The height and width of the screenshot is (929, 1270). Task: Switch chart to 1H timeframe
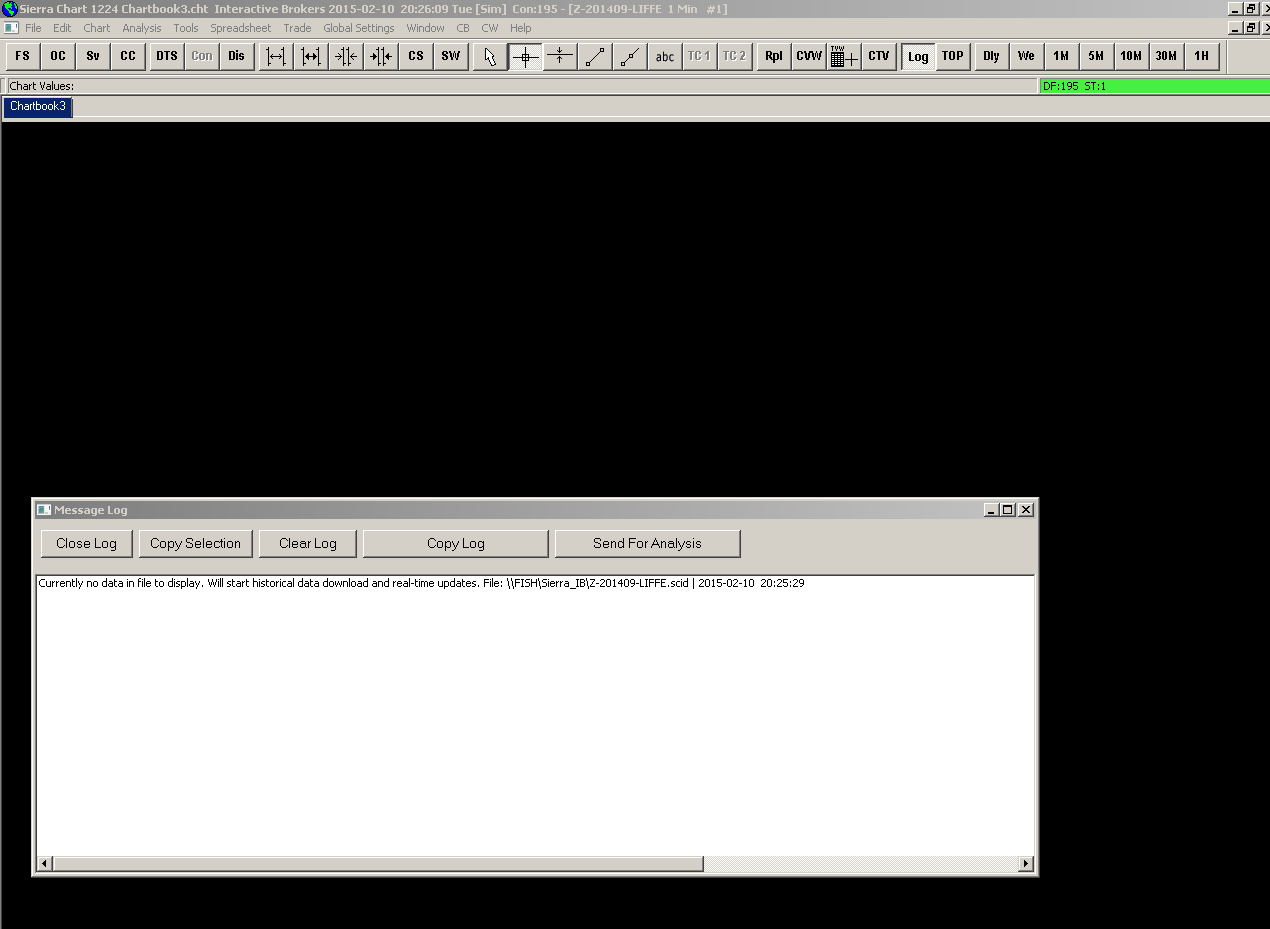tap(1201, 56)
